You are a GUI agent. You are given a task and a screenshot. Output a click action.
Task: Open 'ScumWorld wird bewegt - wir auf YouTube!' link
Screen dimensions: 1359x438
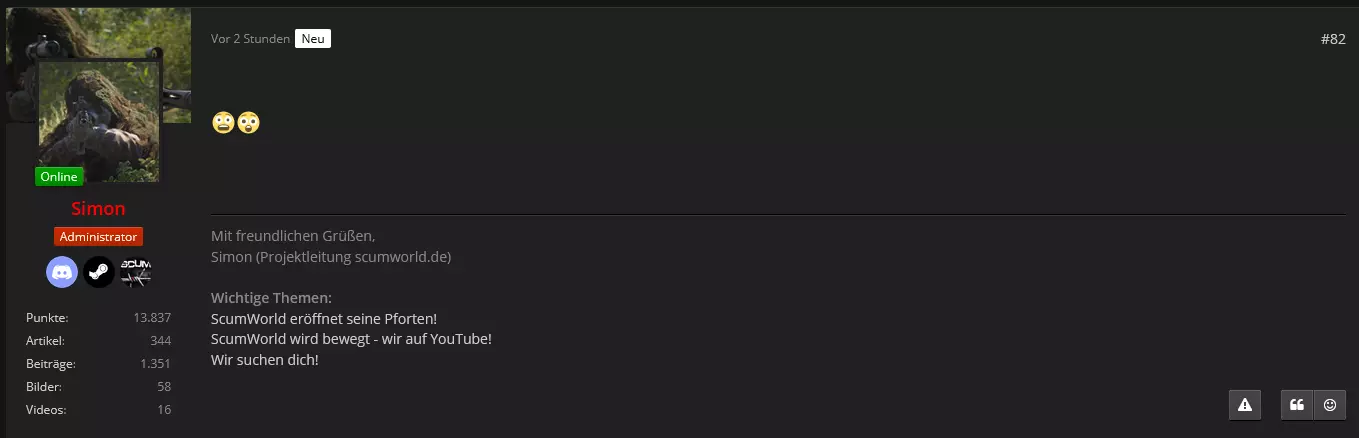point(351,339)
